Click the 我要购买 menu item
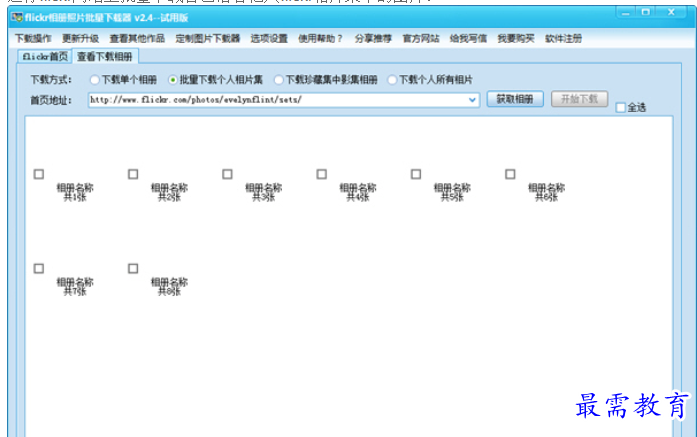 (516, 39)
